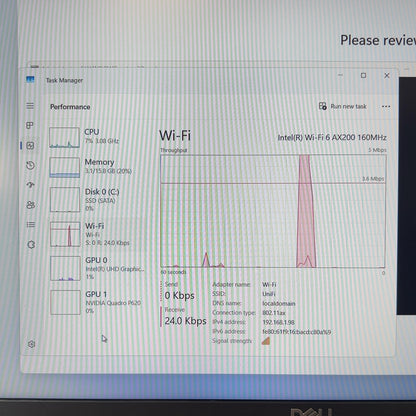Click the IPv4 address 192.168.1.98
The height and width of the screenshot is (416, 416).
pos(279,322)
